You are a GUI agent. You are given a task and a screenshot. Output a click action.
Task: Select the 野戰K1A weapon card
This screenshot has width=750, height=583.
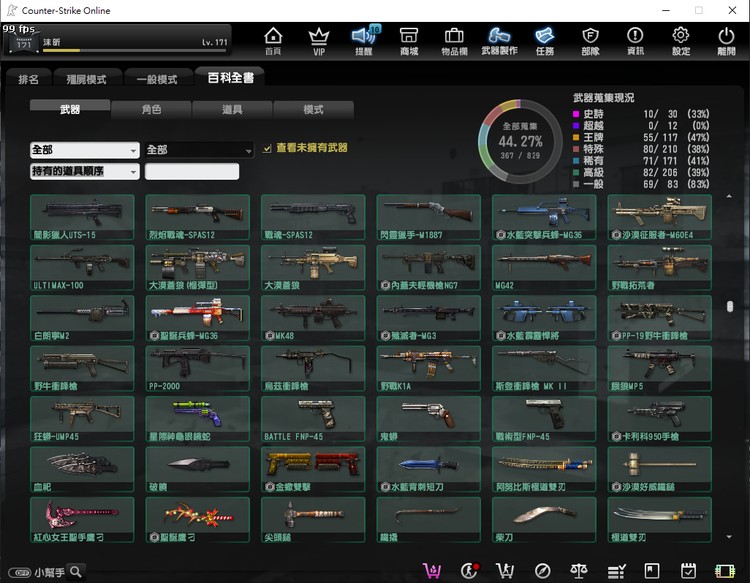pyautogui.click(x=429, y=368)
